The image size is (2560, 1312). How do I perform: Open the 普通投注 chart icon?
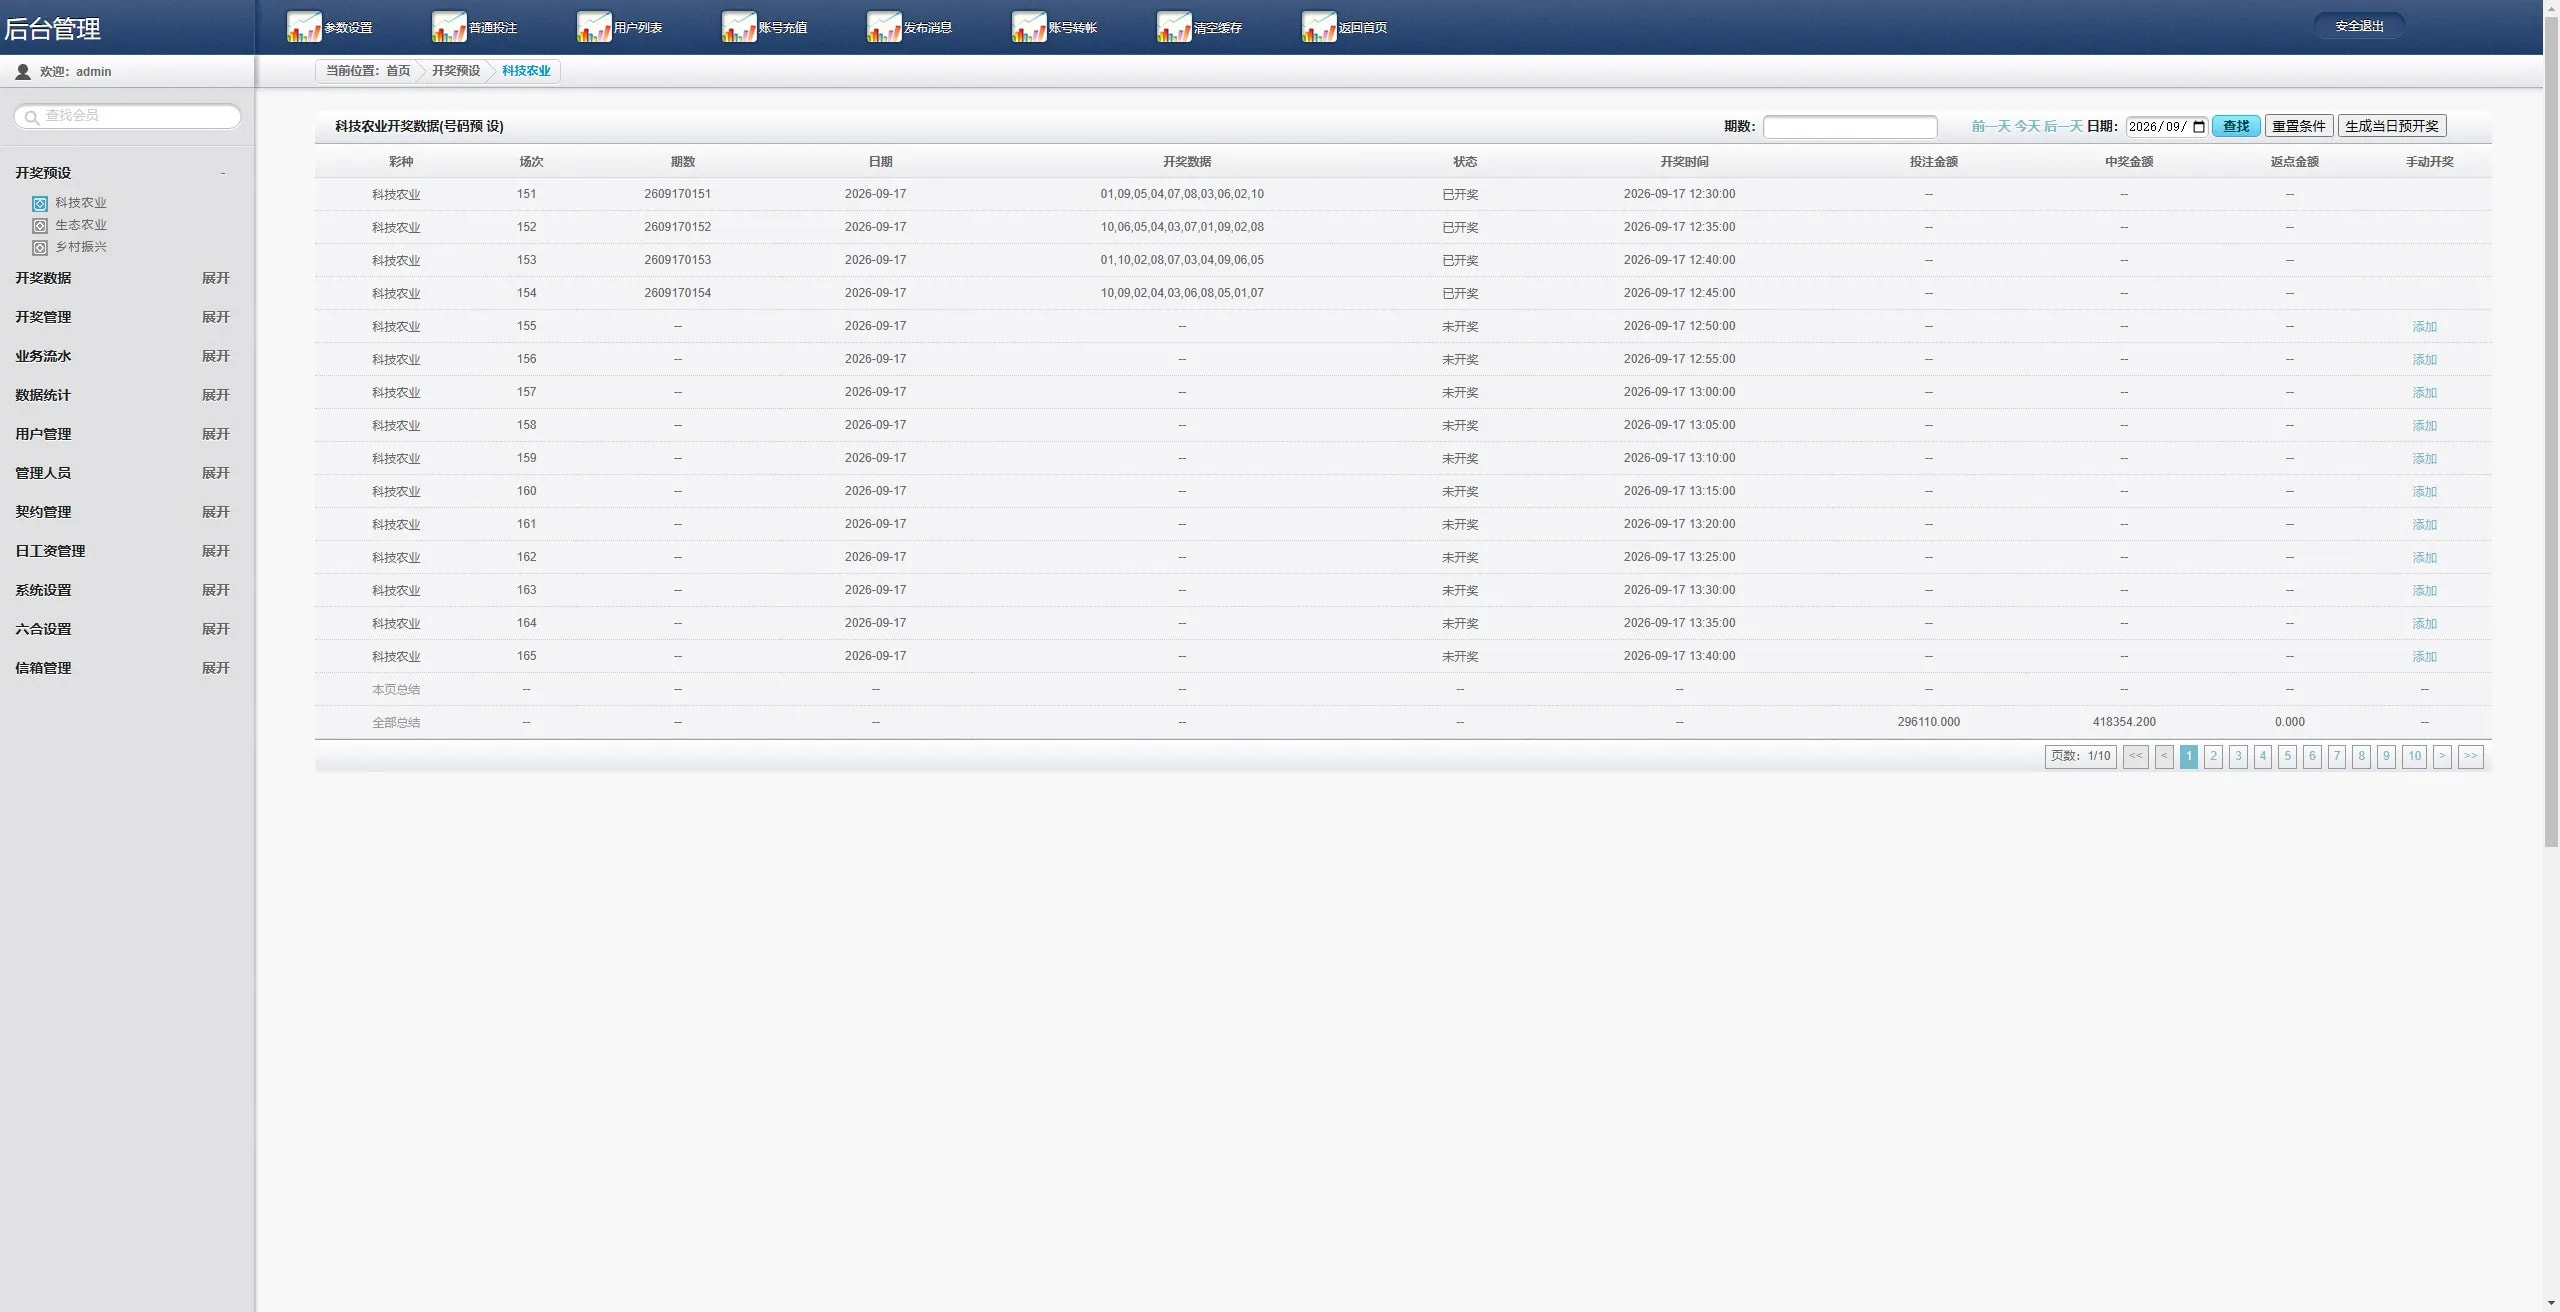pyautogui.click(x=449, y=27)
